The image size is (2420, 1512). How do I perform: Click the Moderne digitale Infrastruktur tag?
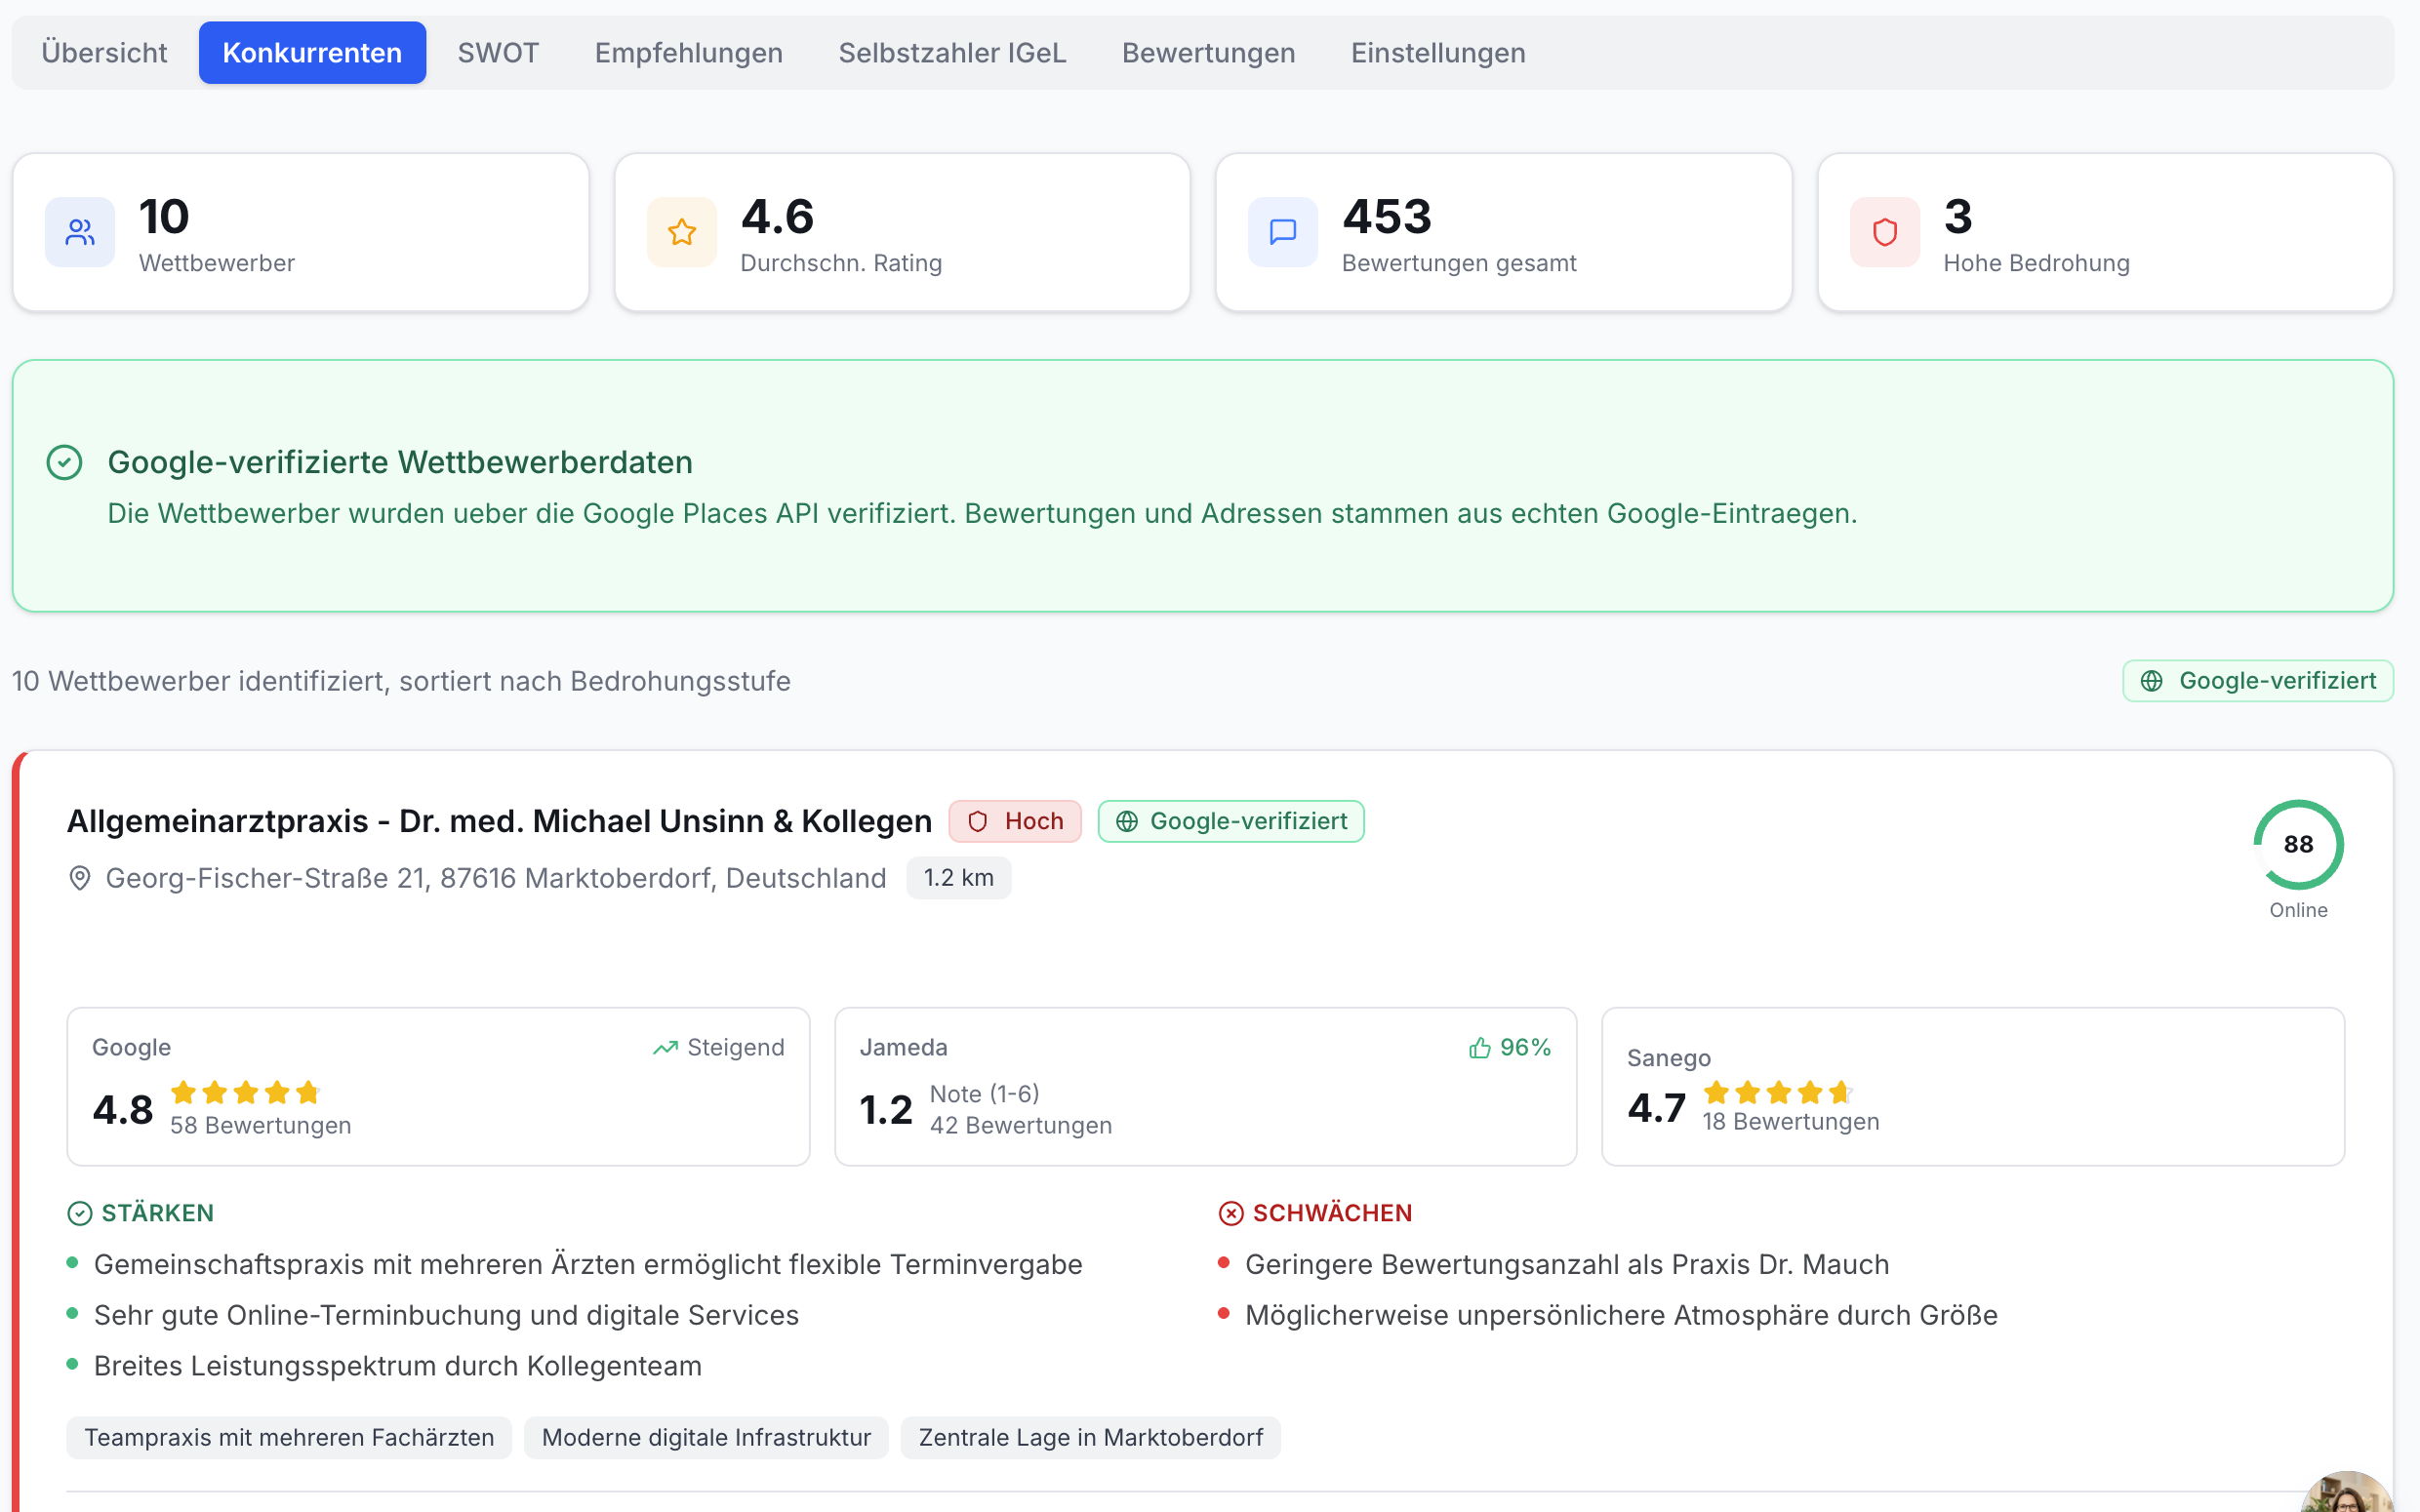tap(706, 1437)
